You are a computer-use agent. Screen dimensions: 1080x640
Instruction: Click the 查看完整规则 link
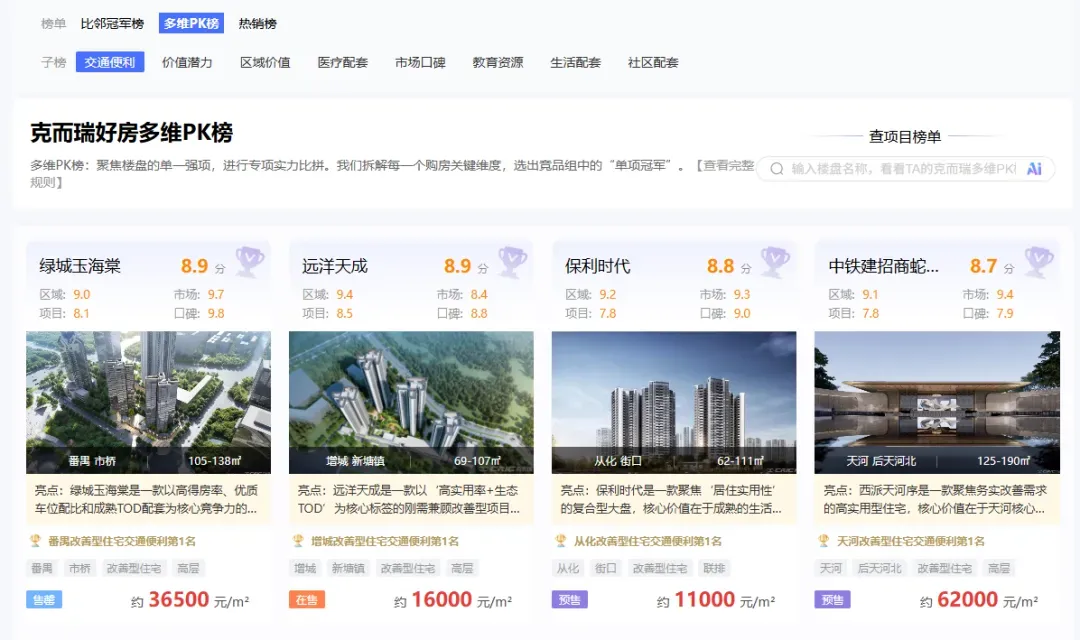tap(725, 165)
